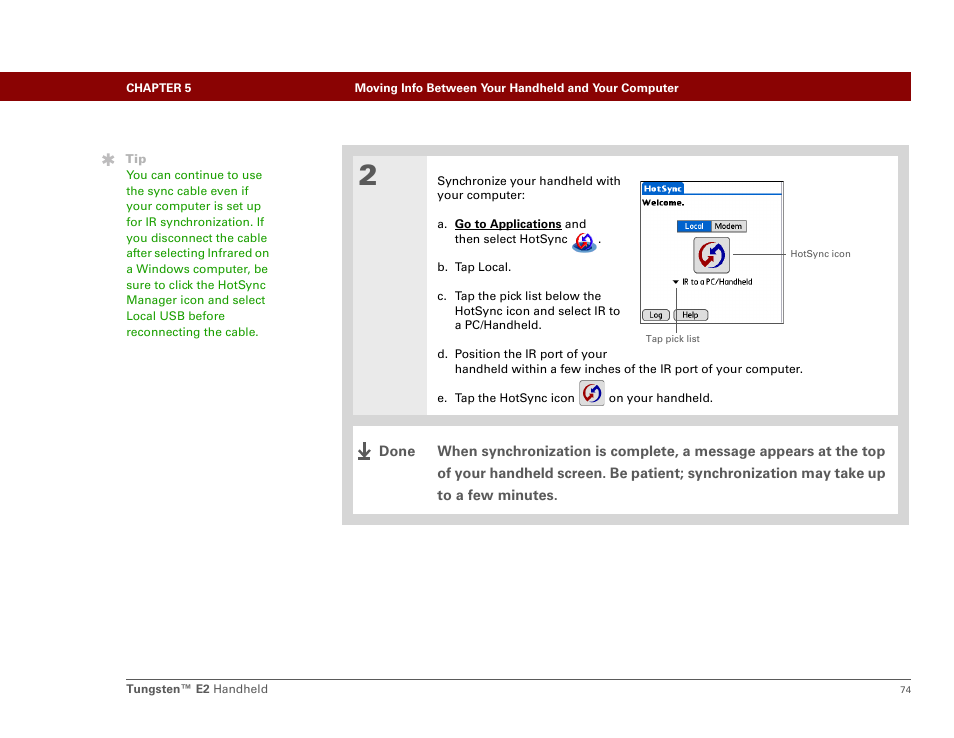Click the "Tap Local." step text
The image size is (954, 738).
coord(483,267)
